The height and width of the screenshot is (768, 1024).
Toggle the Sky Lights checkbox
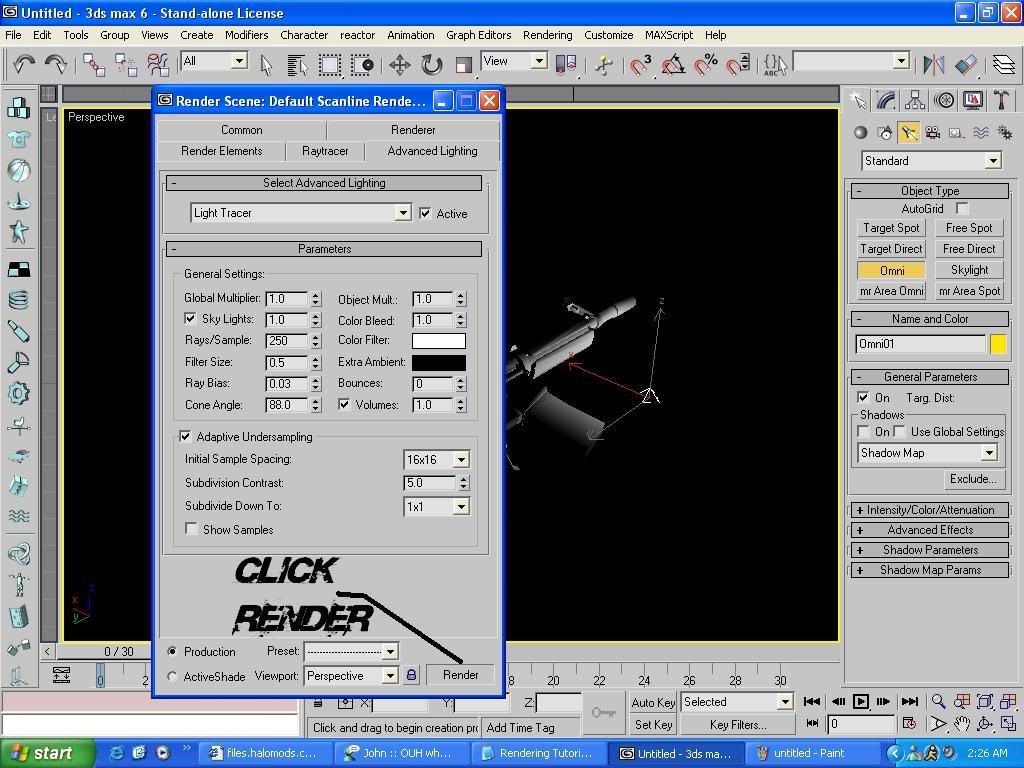pyautogui.click(x=190, y=318)
